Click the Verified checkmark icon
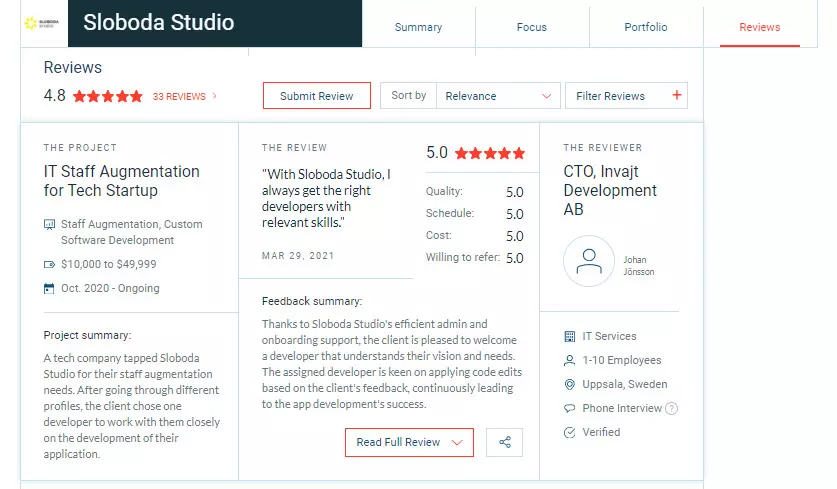 pyautogui.click(x=570, y=432)
